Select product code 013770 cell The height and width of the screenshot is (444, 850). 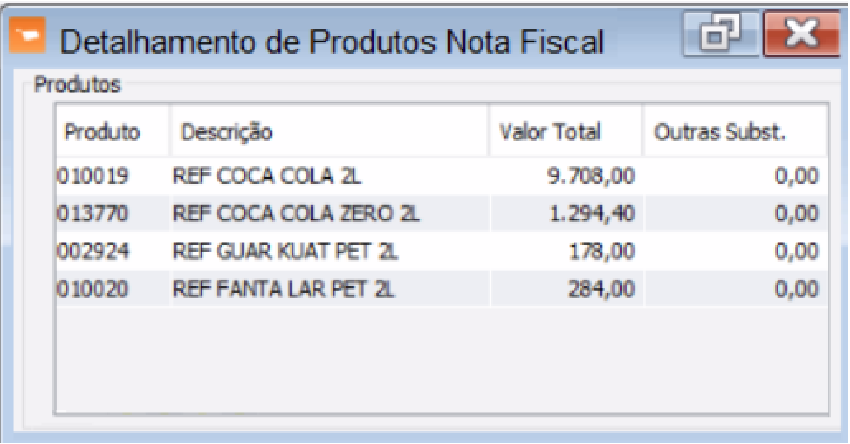pos(84,213)
